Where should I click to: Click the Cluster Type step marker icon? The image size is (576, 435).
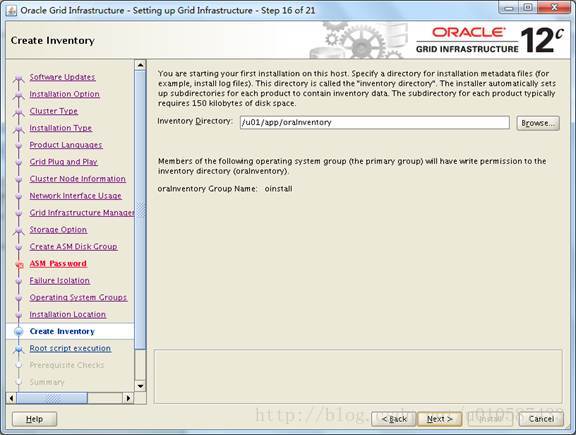tap(18, 112)
